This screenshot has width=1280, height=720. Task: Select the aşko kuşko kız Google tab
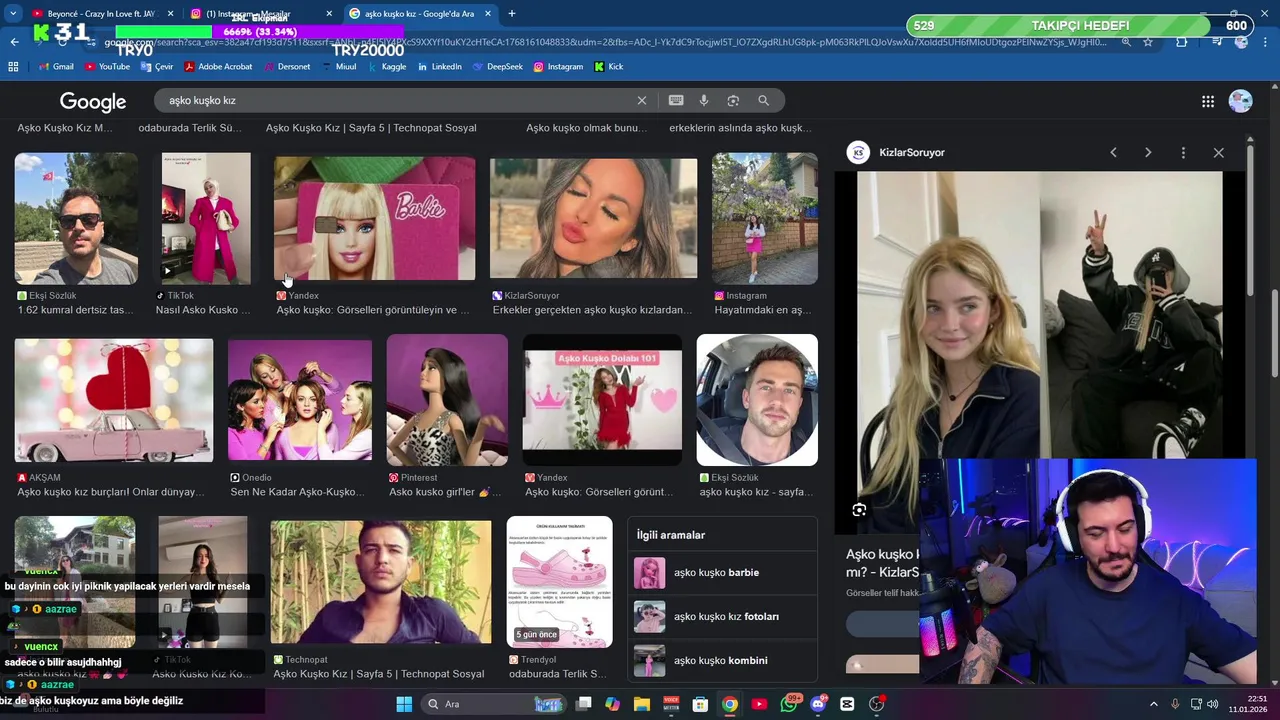pyautogui.click(x=420, y=13)
